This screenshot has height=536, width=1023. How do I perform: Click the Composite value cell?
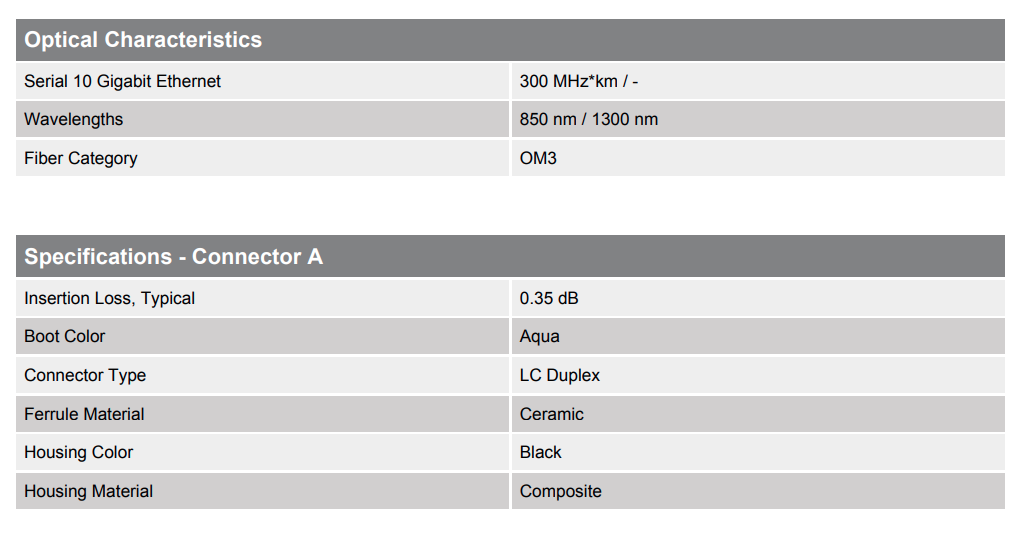click(x=758, y=491)
